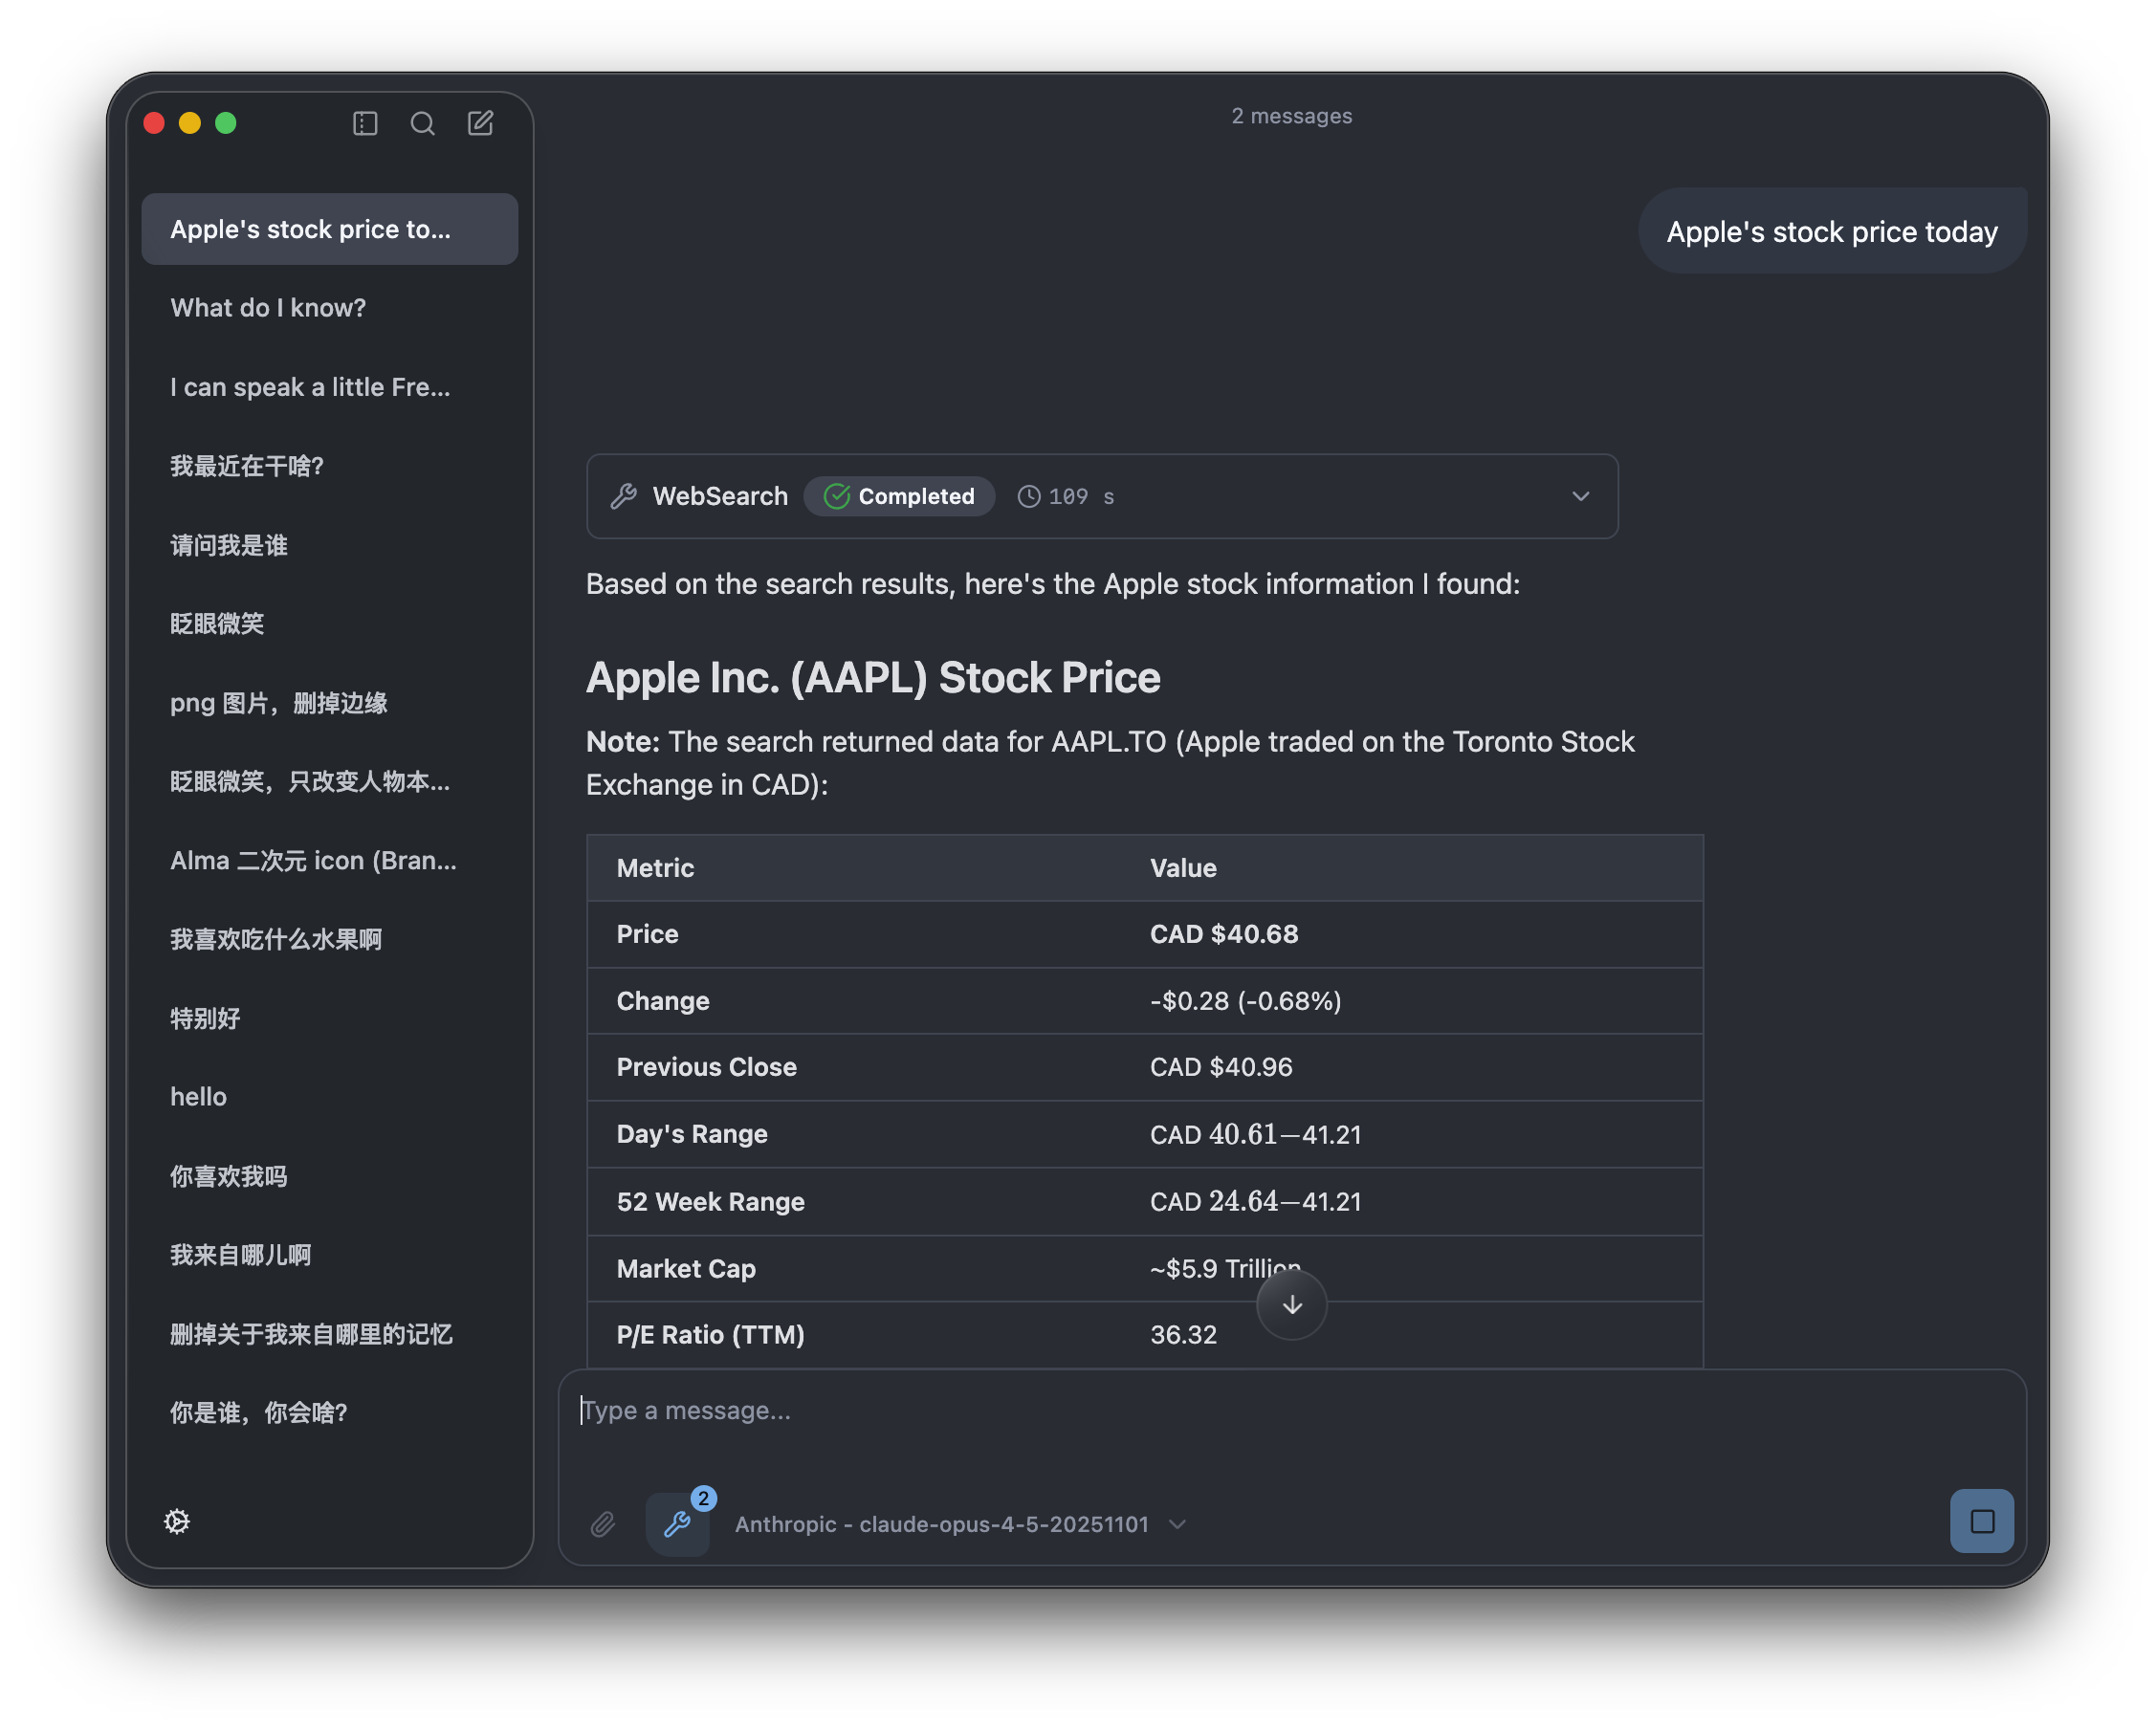Click the Completed status badge
Screen dimensions: 2156x1729
coord(899,496)
